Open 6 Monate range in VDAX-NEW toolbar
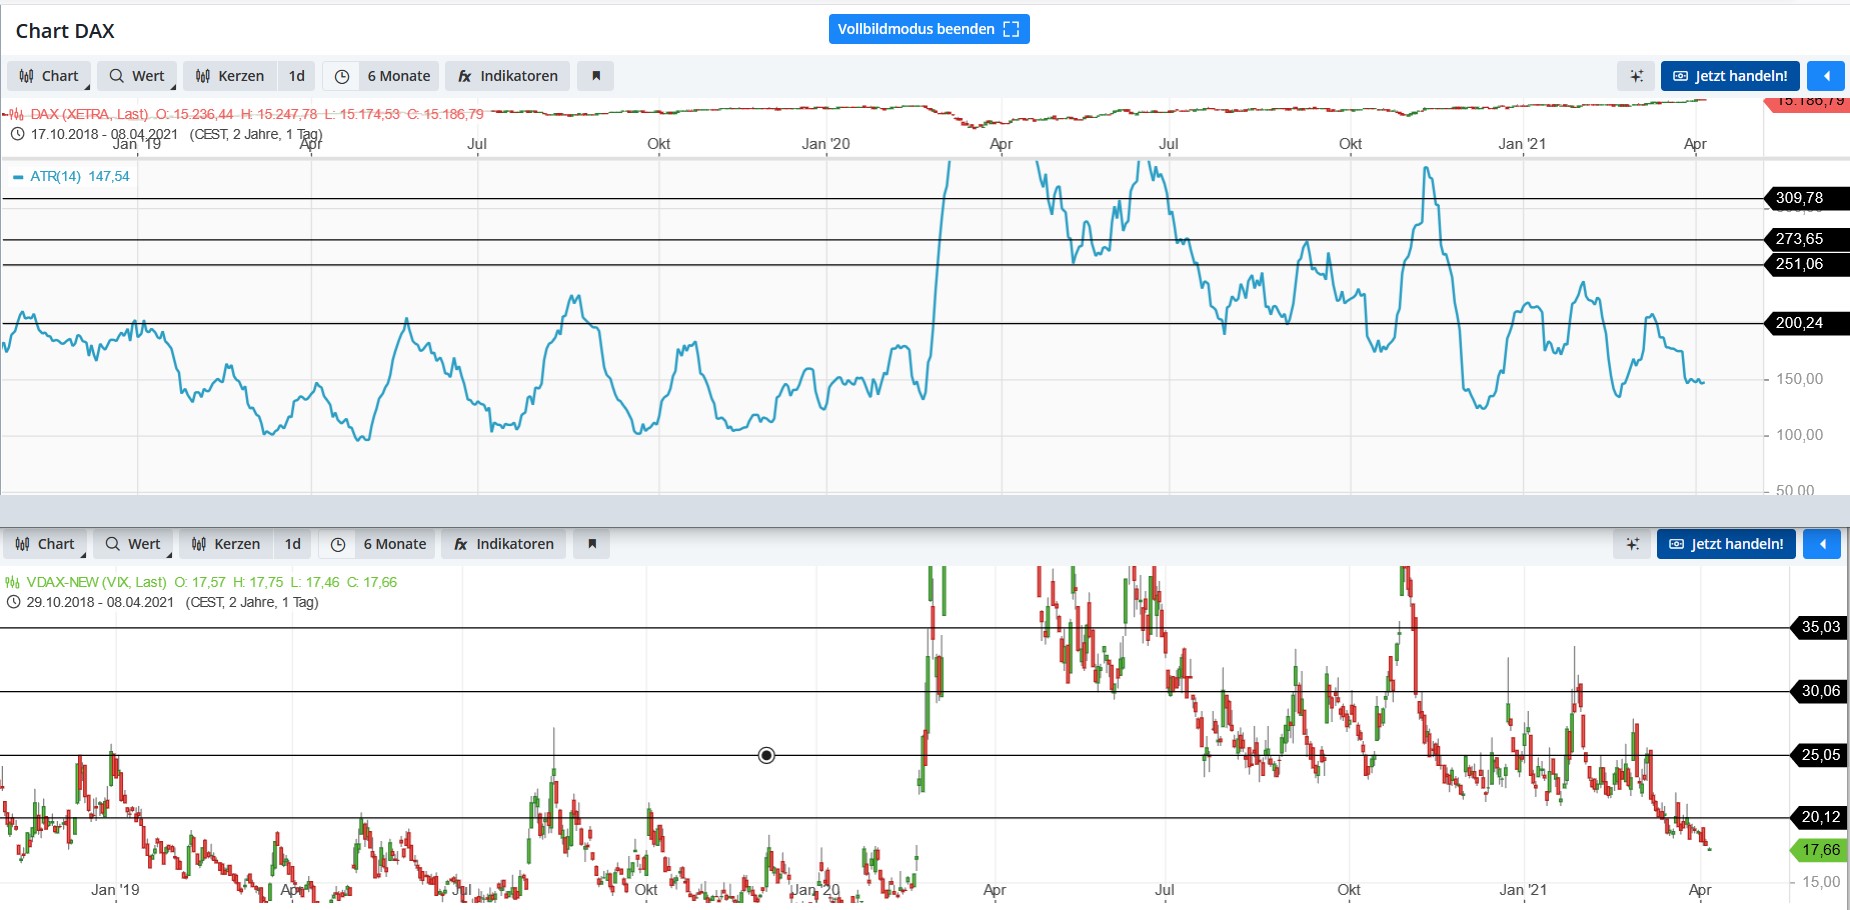Viewport: 1850px width, 910px height. click(395, 544)
